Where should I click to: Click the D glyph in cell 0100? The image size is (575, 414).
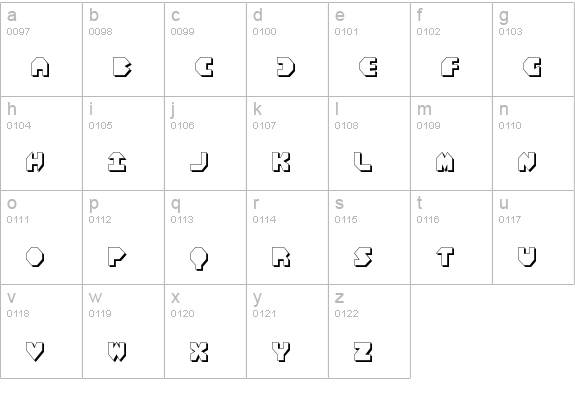[x=286, y=67]
